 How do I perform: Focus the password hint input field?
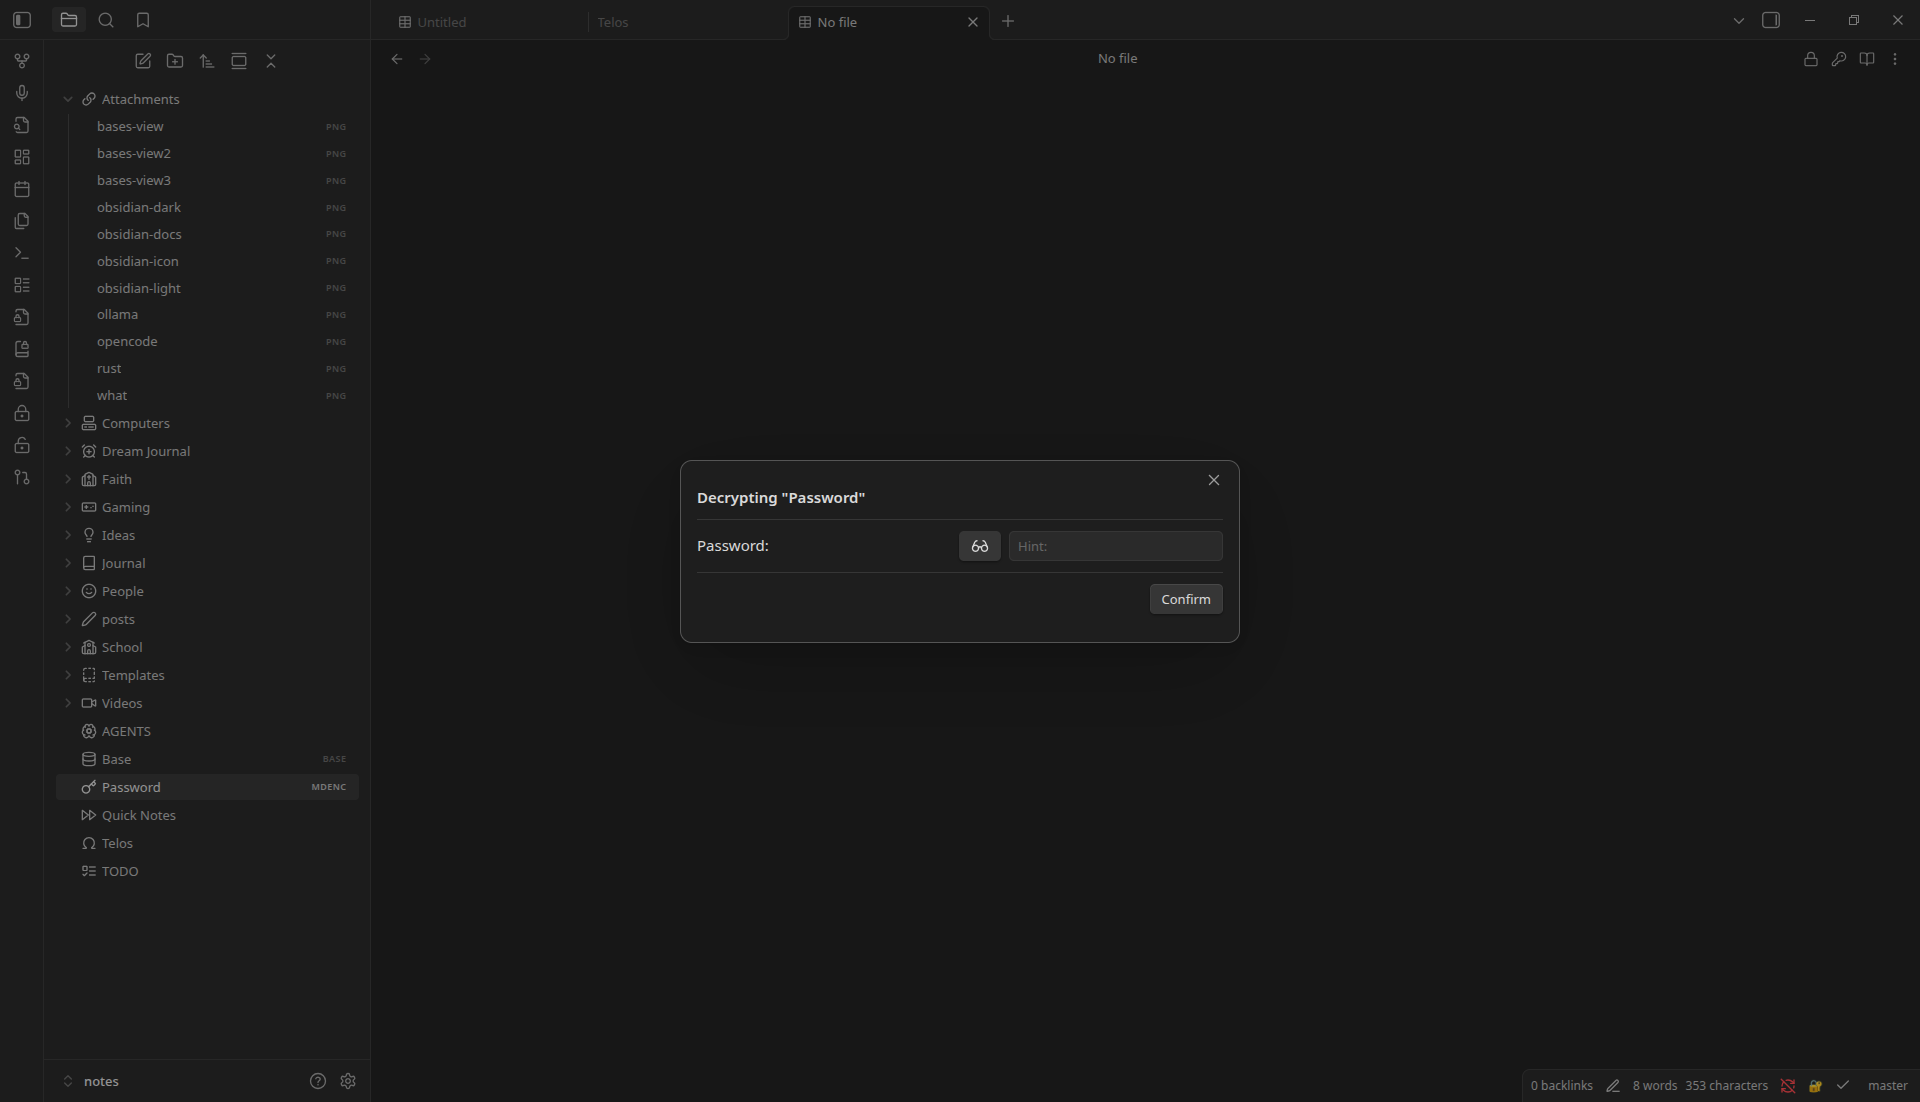tap(1115, 546)
